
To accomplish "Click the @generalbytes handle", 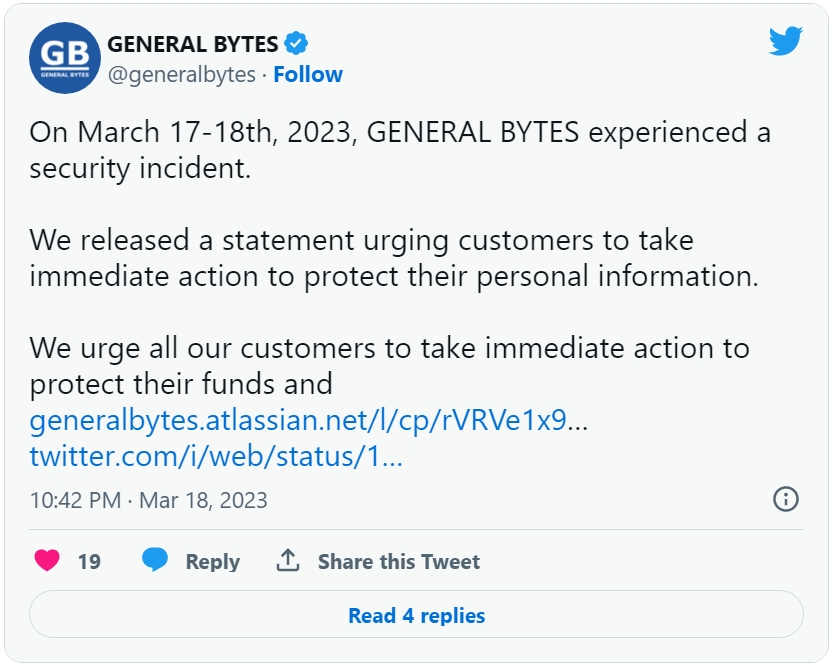I will [x=182, y=74].
